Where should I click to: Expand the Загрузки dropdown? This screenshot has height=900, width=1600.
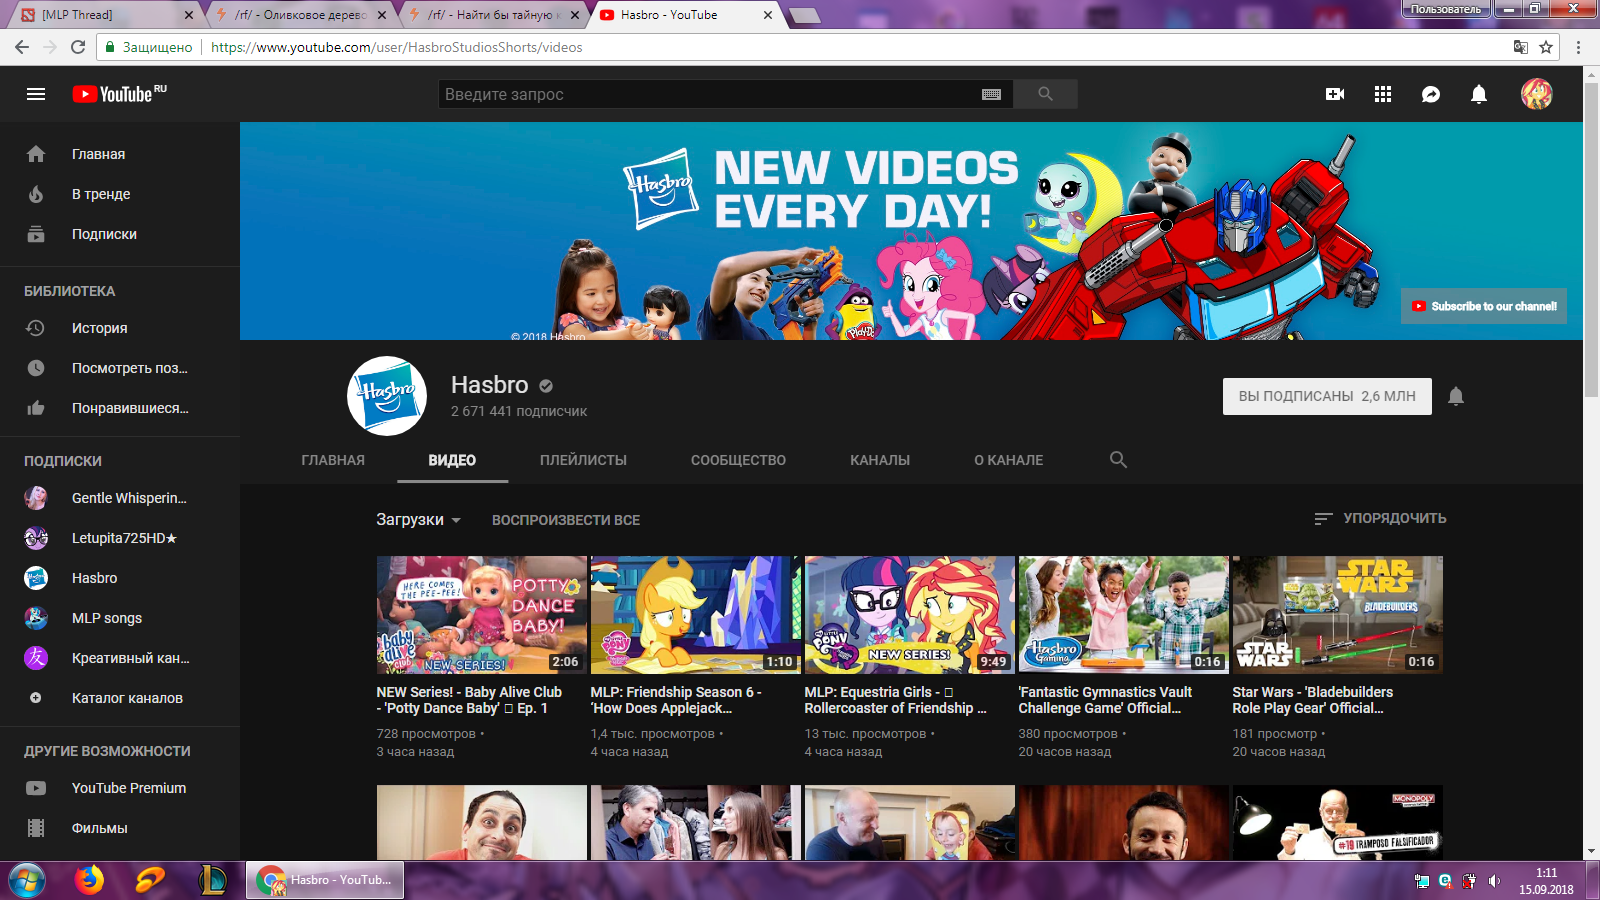[x=418, y=520]
